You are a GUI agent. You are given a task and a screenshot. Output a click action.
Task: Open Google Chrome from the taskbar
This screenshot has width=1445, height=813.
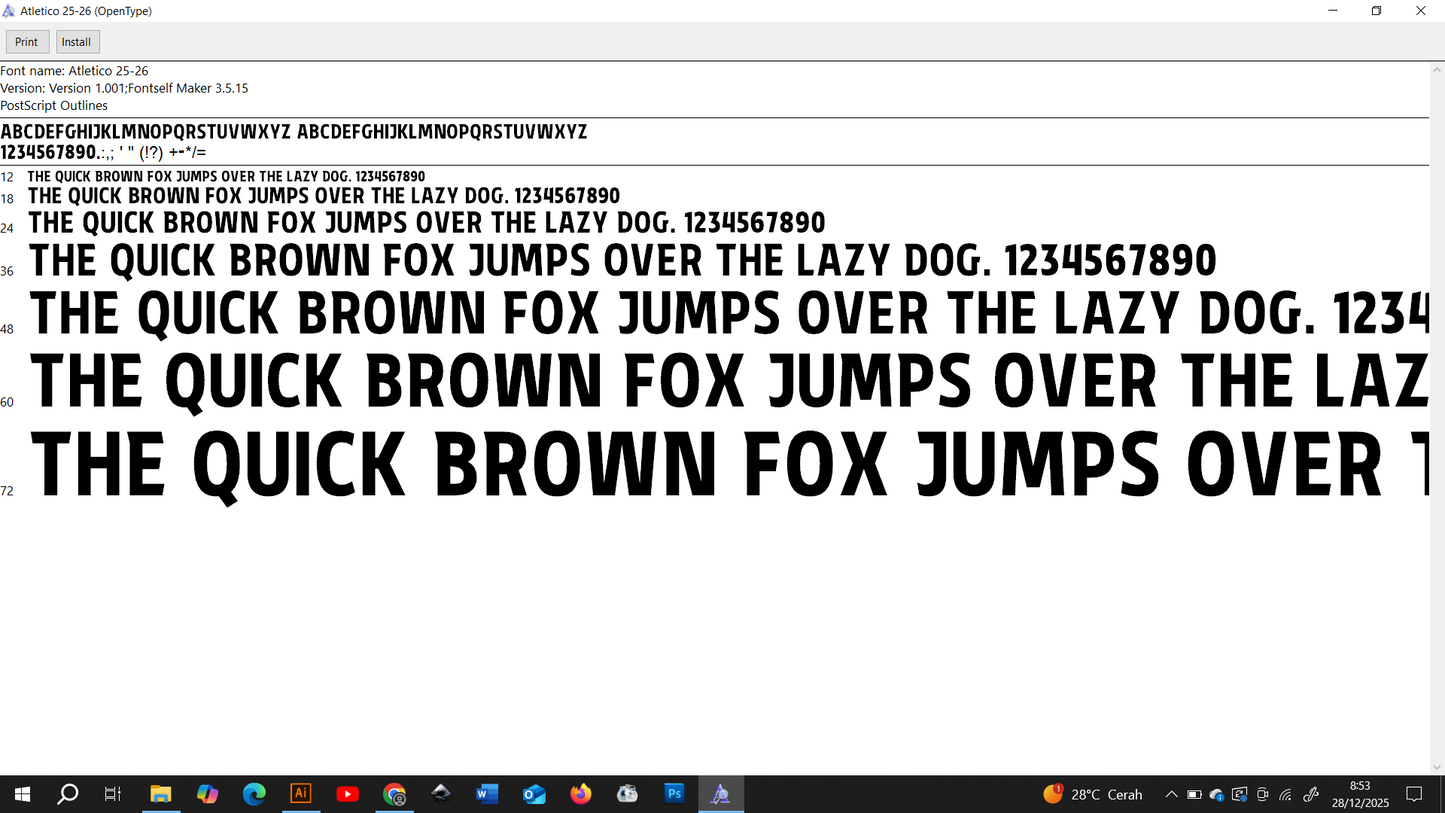pos(395,794)
